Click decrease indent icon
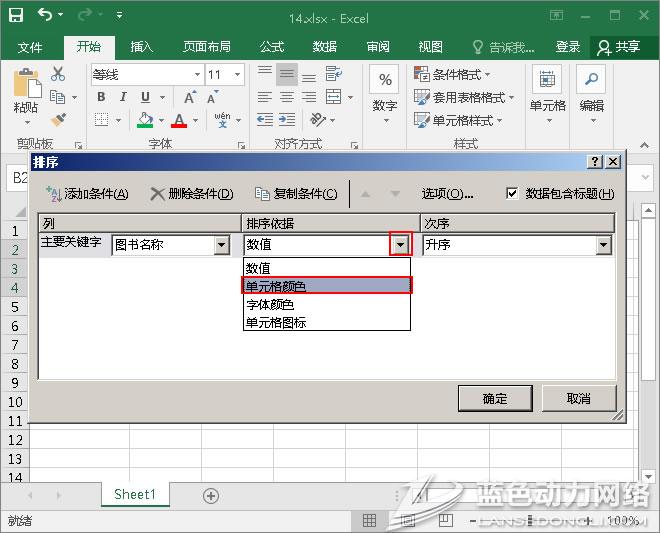This screenshot has height=533, width=660. pos(265,120)
